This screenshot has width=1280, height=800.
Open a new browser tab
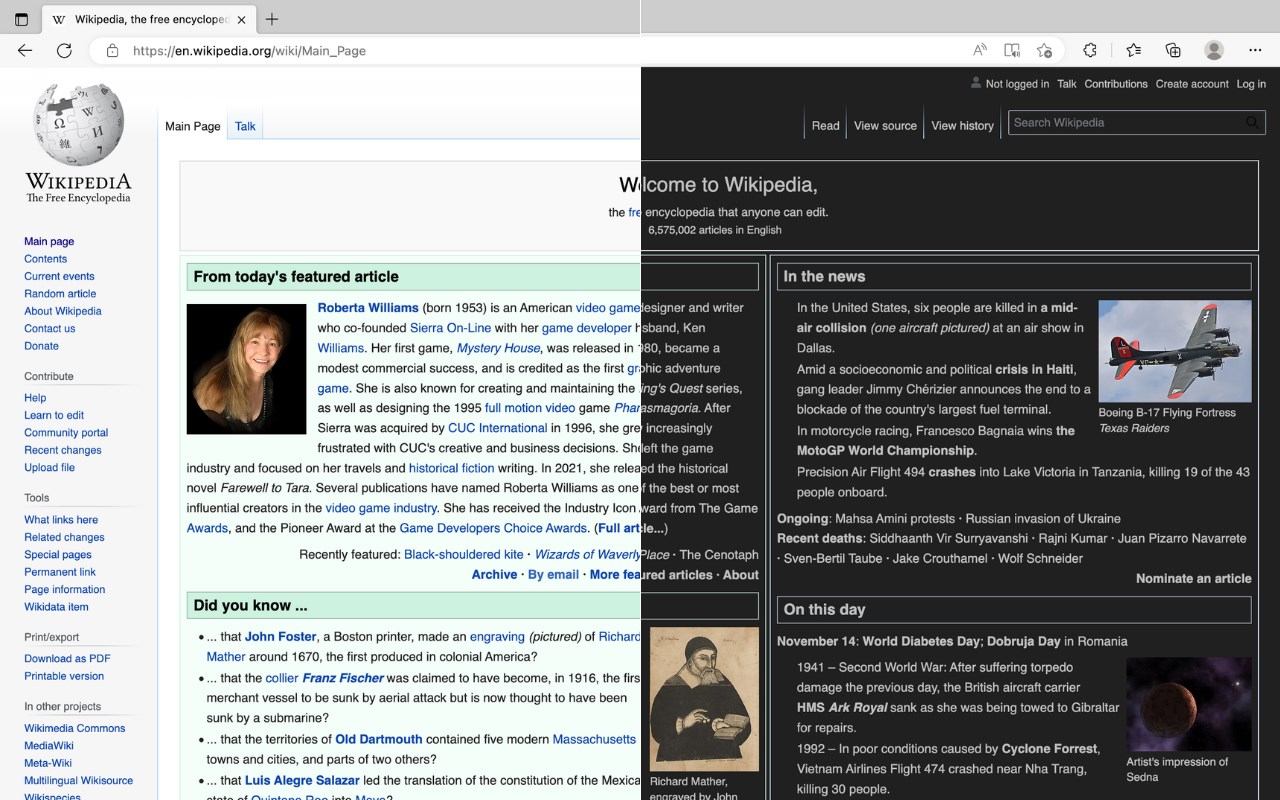(272, 19)
